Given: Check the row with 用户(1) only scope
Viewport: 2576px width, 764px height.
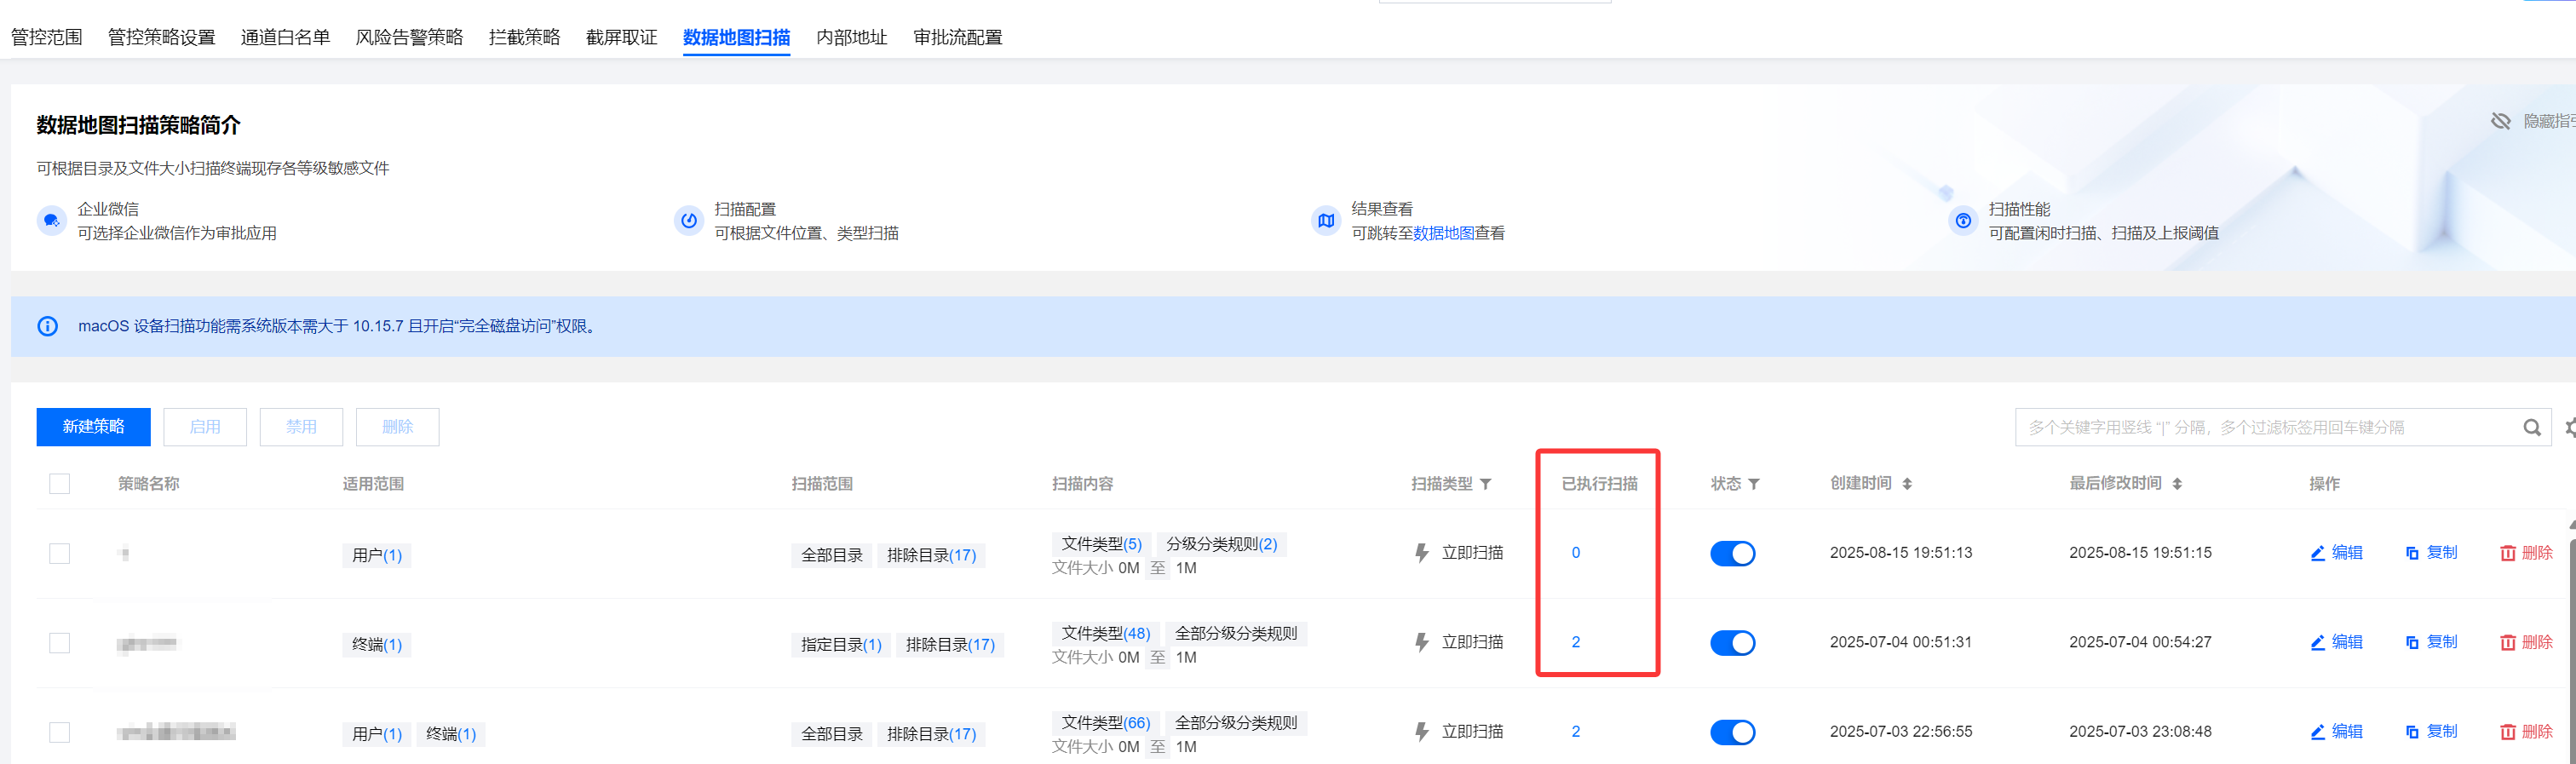Looking at the screenshot, I should tap(60, 554).
